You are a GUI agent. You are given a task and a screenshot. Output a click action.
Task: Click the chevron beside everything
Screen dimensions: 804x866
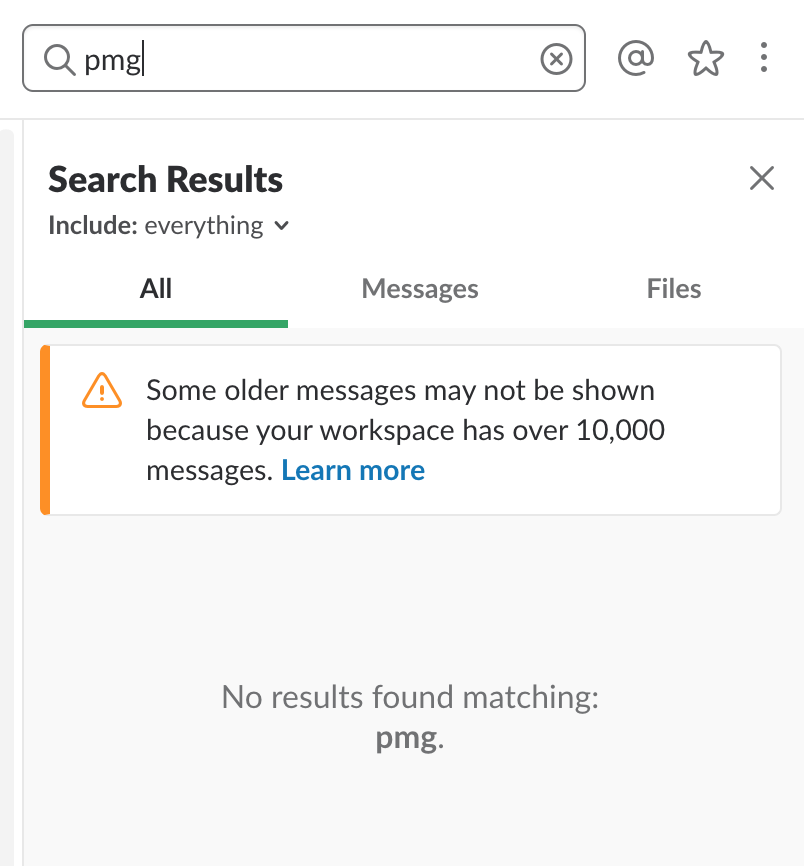(x=282, y=226)
